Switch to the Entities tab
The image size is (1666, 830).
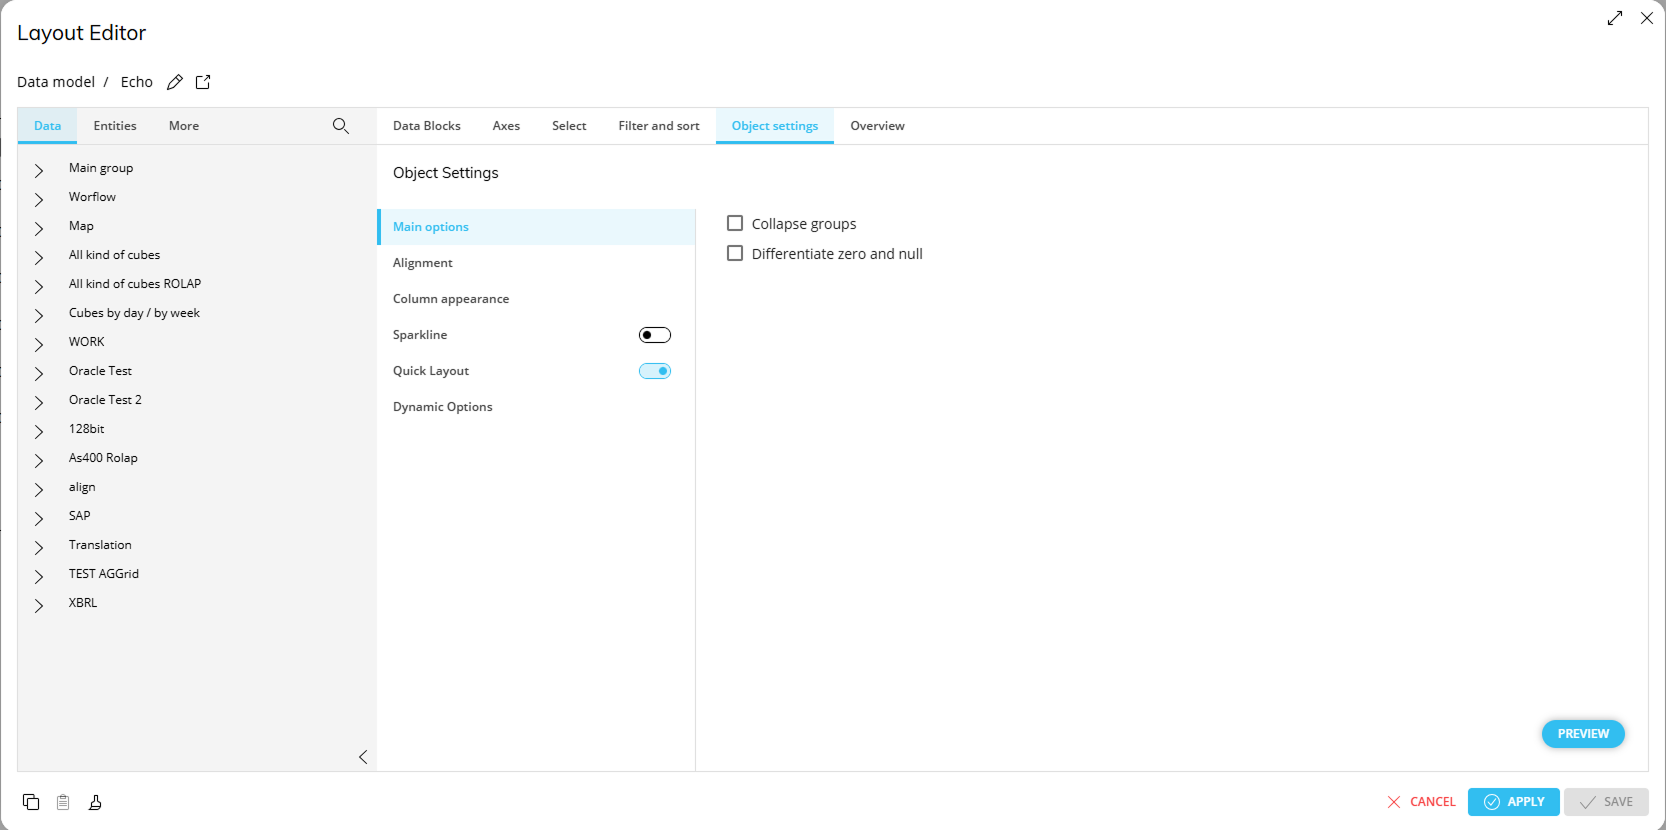(115, 126)
